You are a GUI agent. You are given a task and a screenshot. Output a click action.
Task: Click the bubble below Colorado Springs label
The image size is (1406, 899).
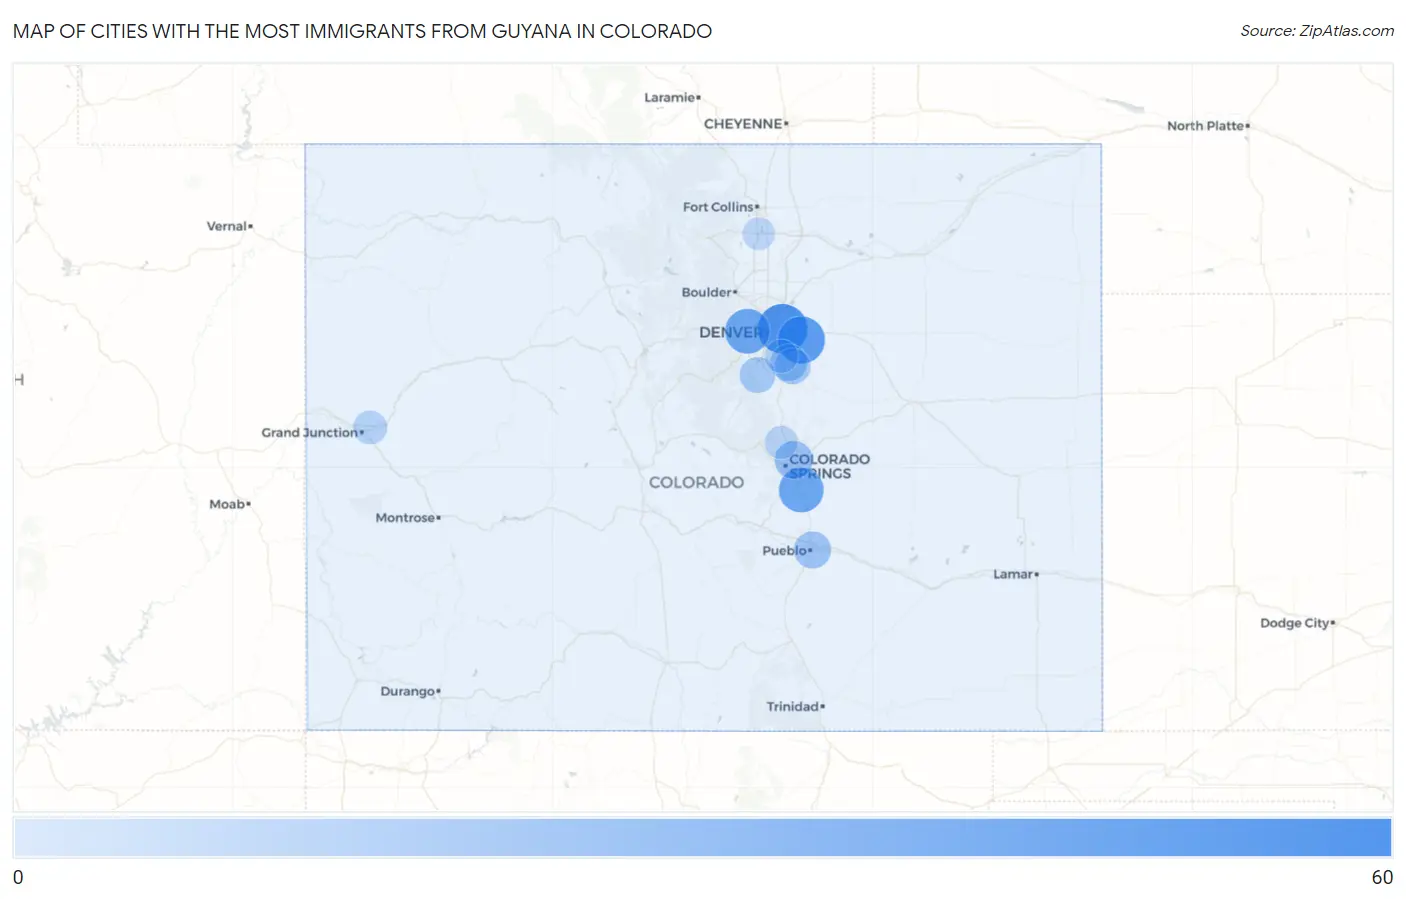tap(801, 490)
